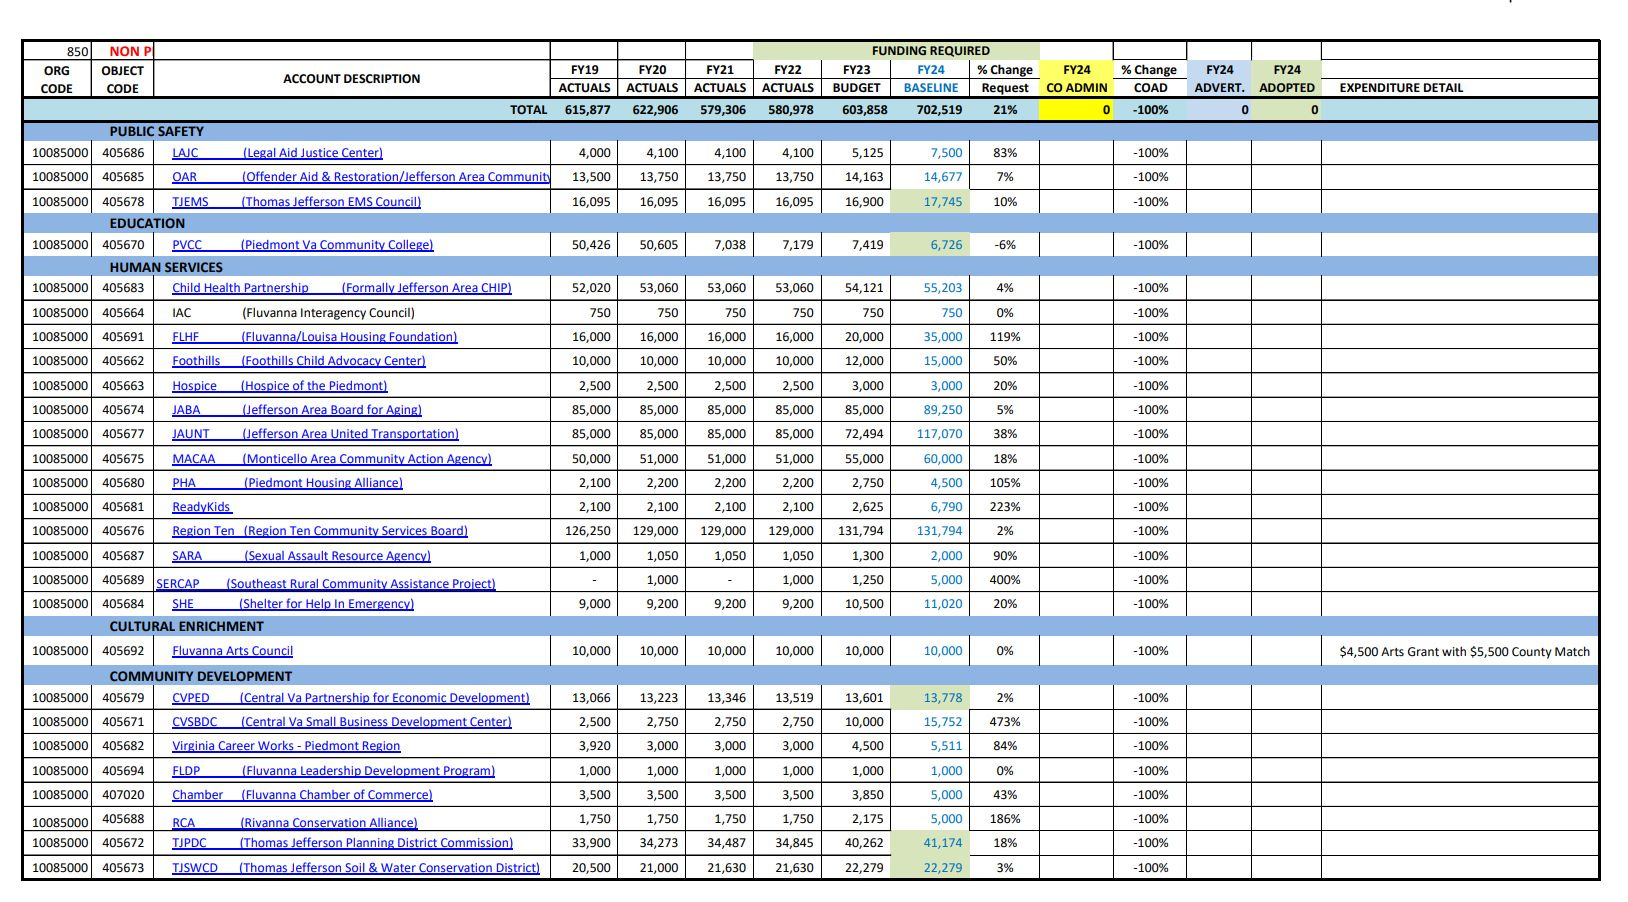
Task: Select the HUMAN SERVICES section heading
Action: [x=166, y=268]
